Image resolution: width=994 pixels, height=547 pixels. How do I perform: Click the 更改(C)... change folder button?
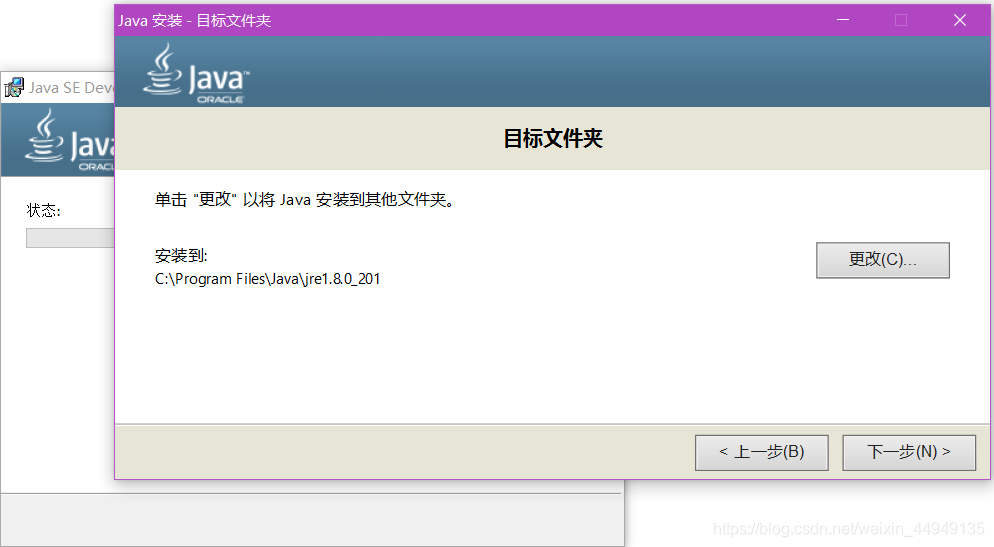(882, 260)
